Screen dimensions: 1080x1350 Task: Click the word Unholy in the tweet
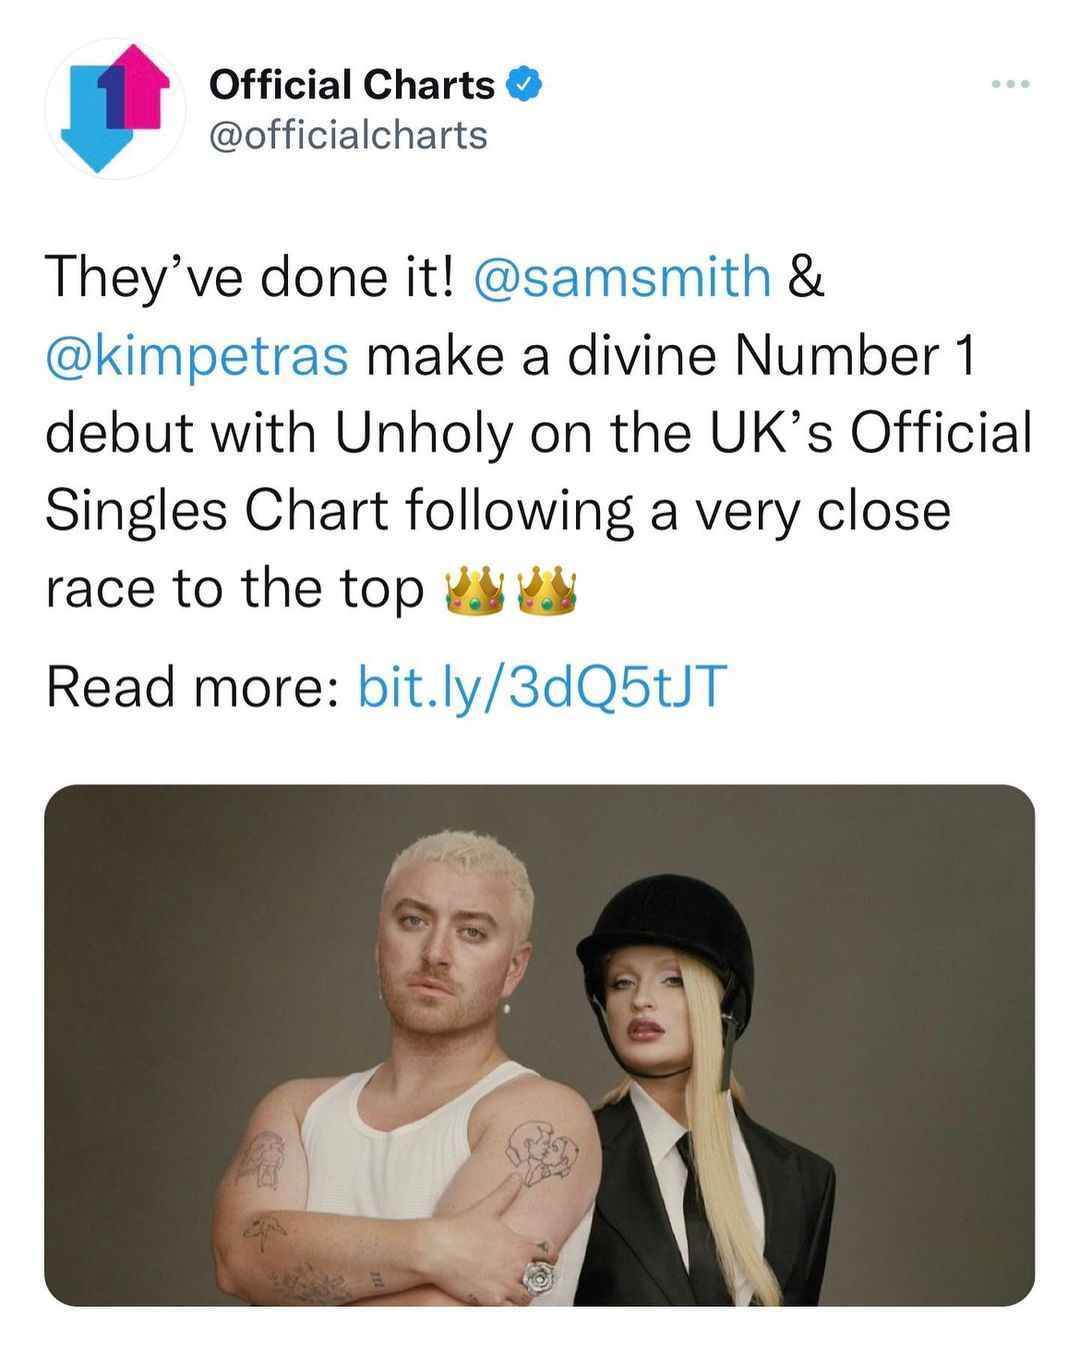click(422, 433)
